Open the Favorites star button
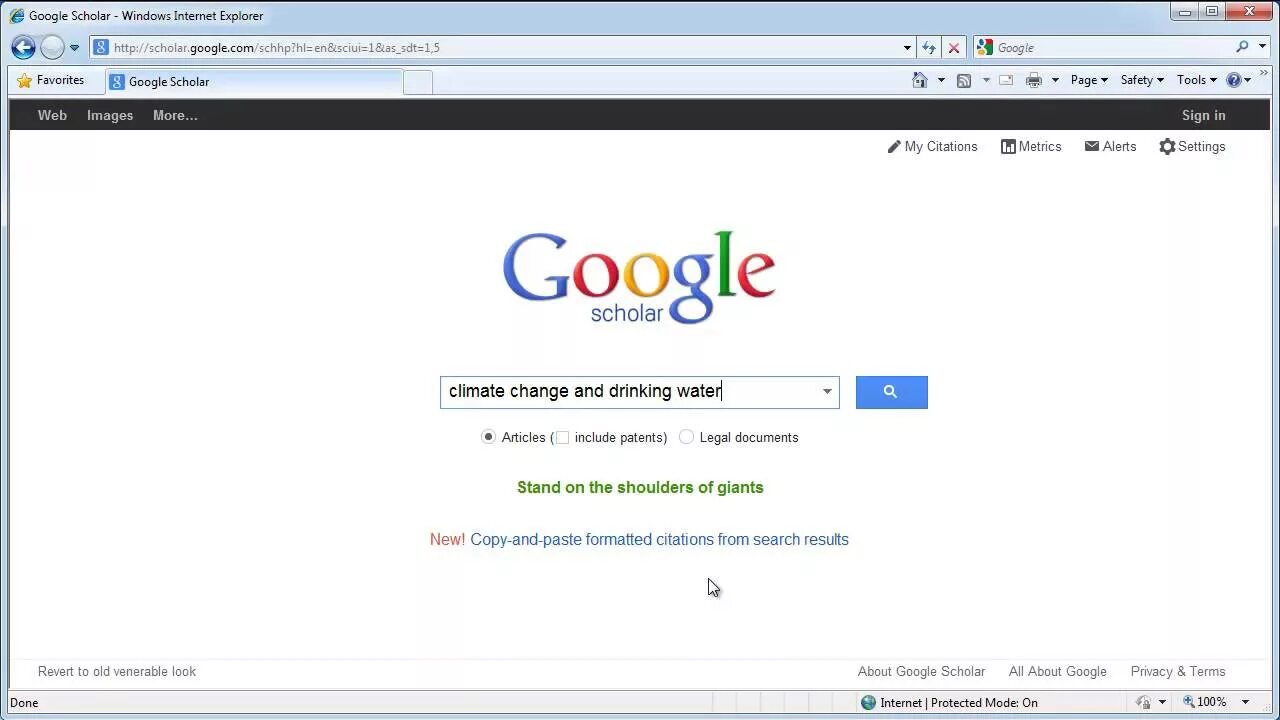This screenshot has width=1280, height=720. [51, 80]
